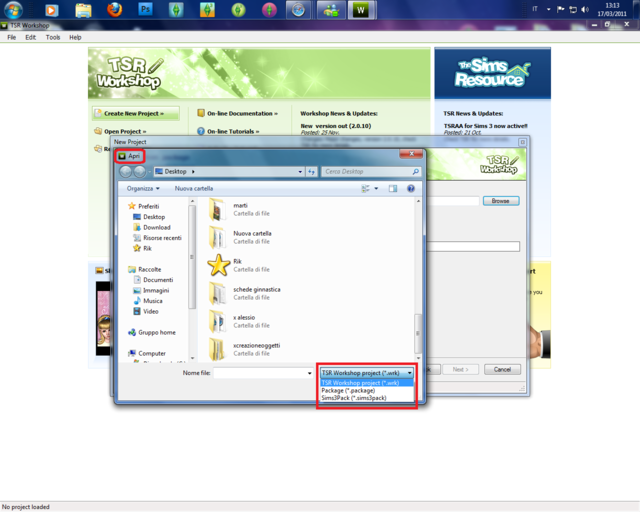Image resolution: width=640 pixels, height=512 pixels.
Task: Launch Windows Media Player from taskbar
Action: tap(51, 10)
